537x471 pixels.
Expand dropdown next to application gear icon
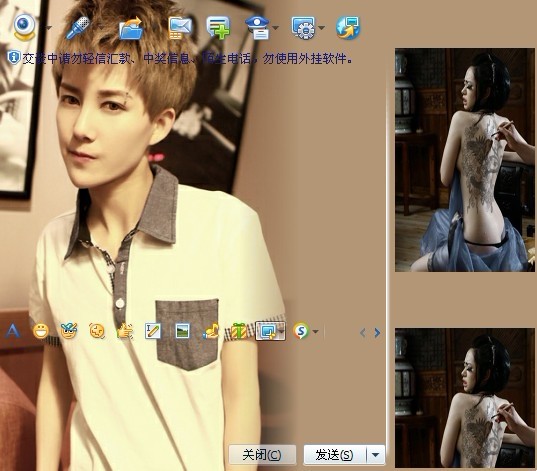321,27
